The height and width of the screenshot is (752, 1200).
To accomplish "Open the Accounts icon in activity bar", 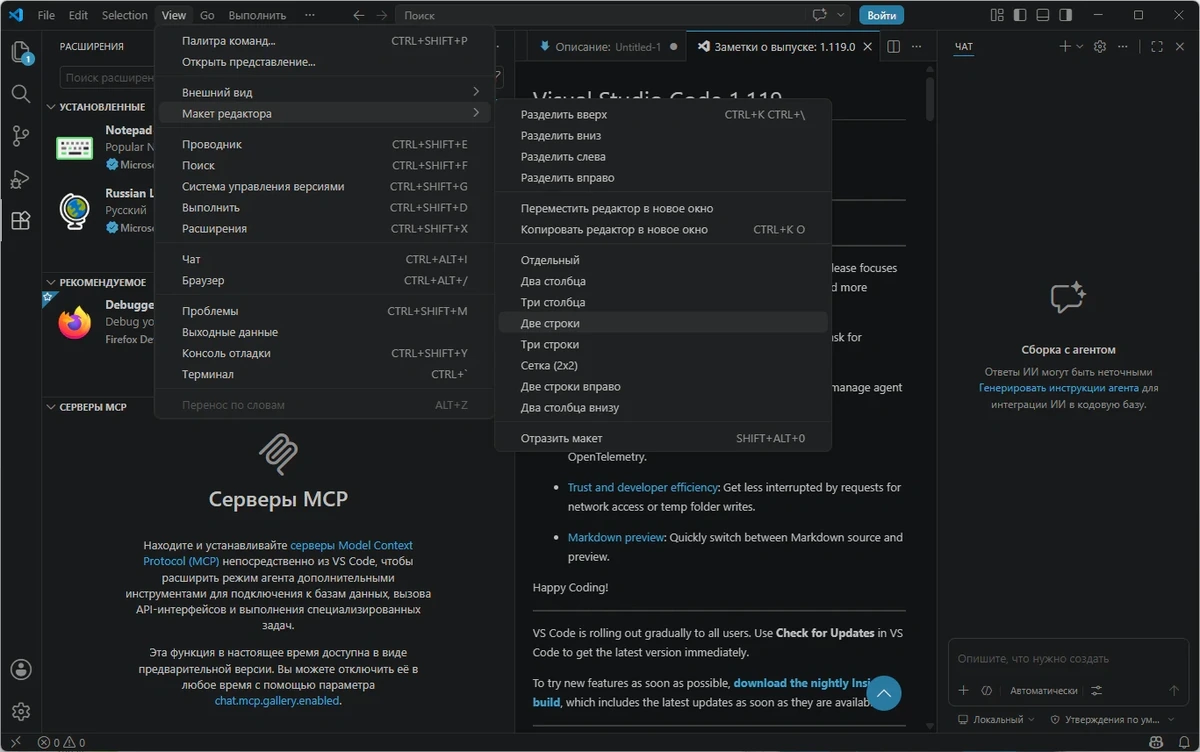I will pos(21,669).
